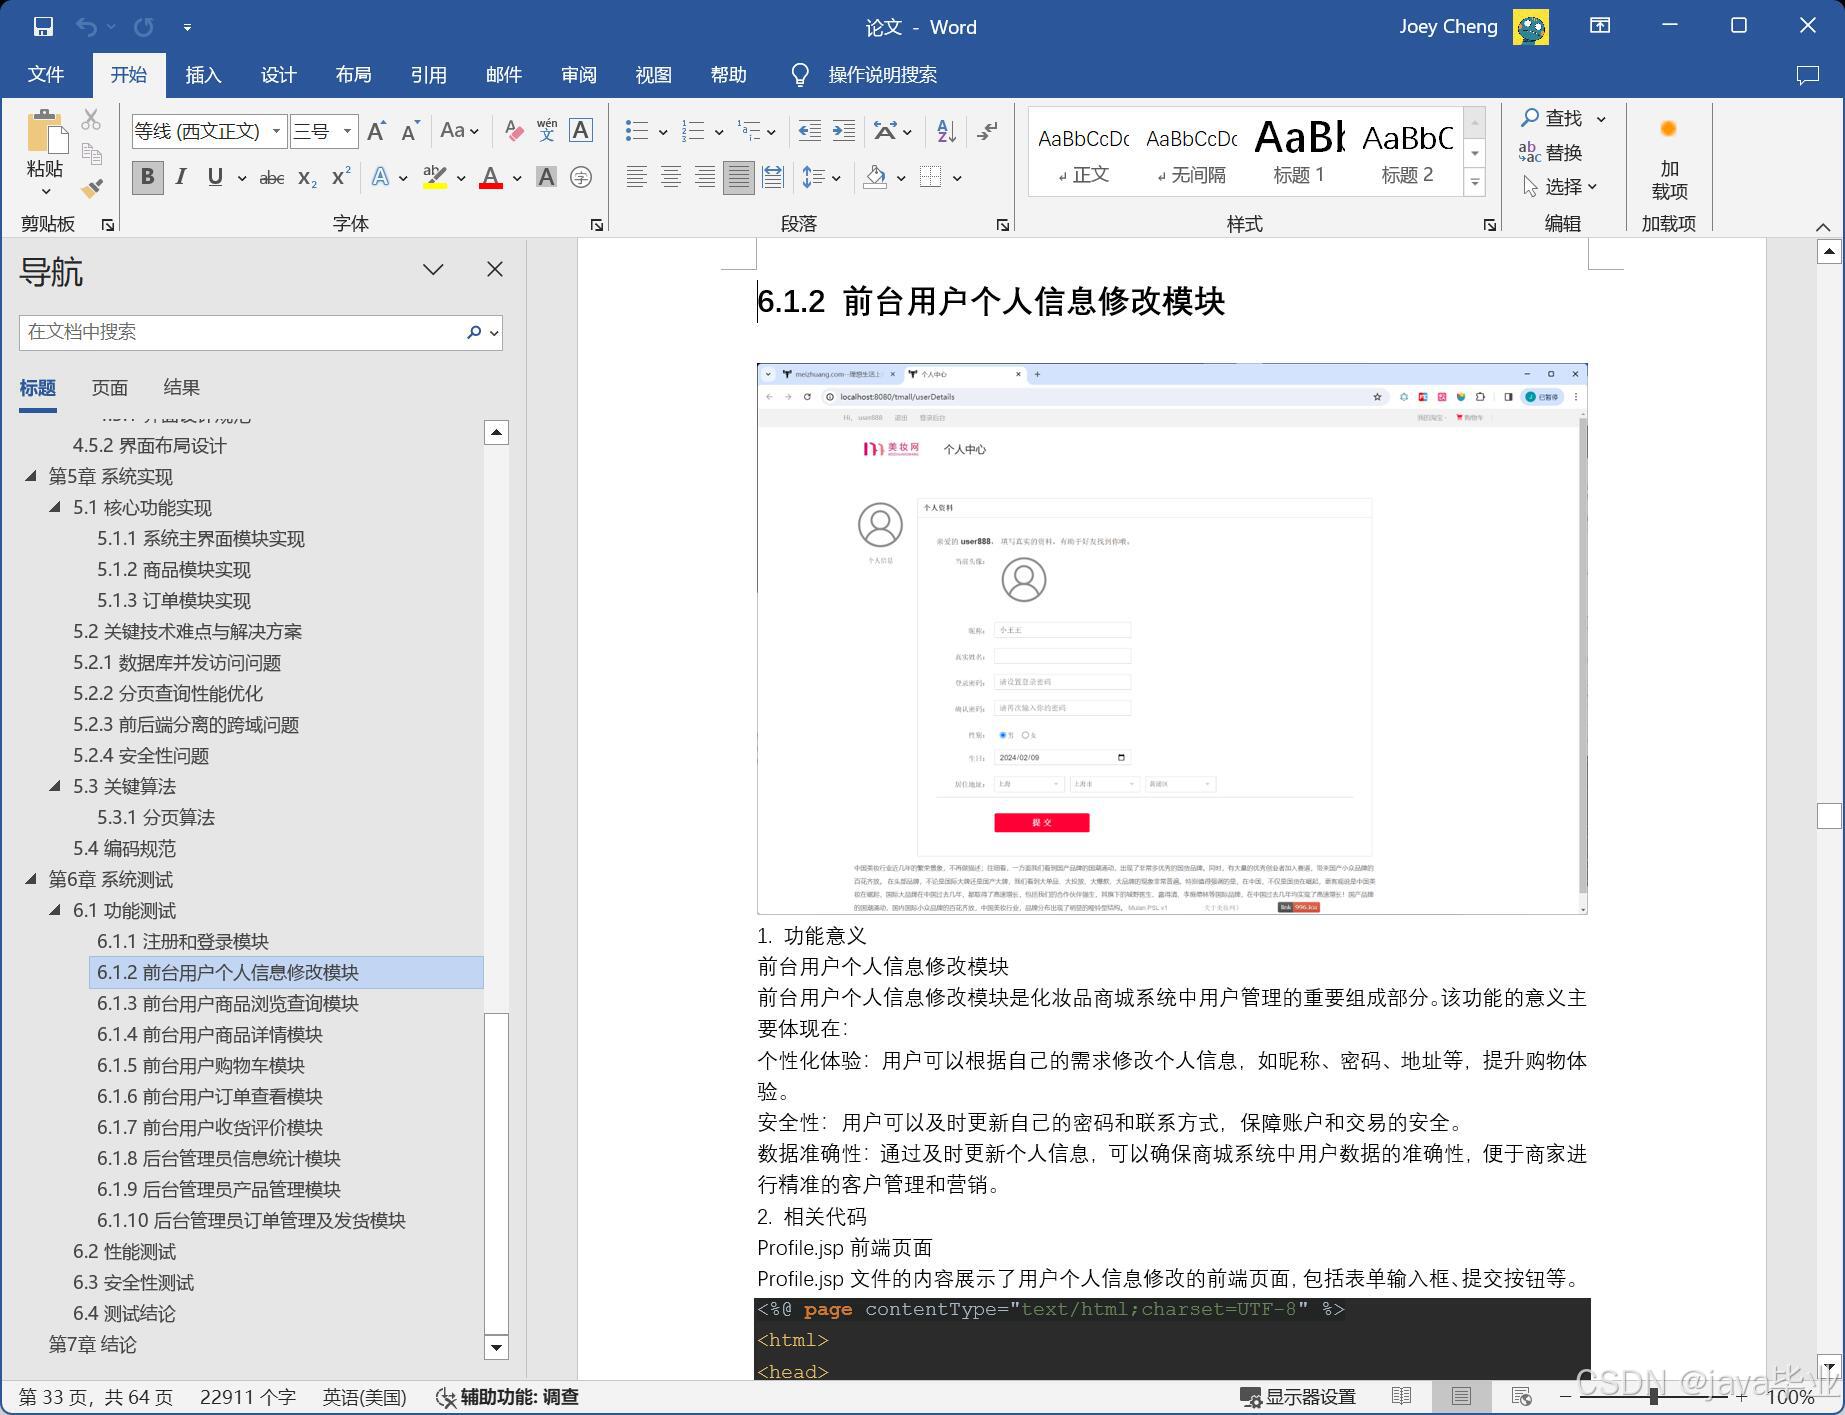The image size is (1845, 1415).
Task: Go to 第7章 结论 heading
Action: 93,1345
